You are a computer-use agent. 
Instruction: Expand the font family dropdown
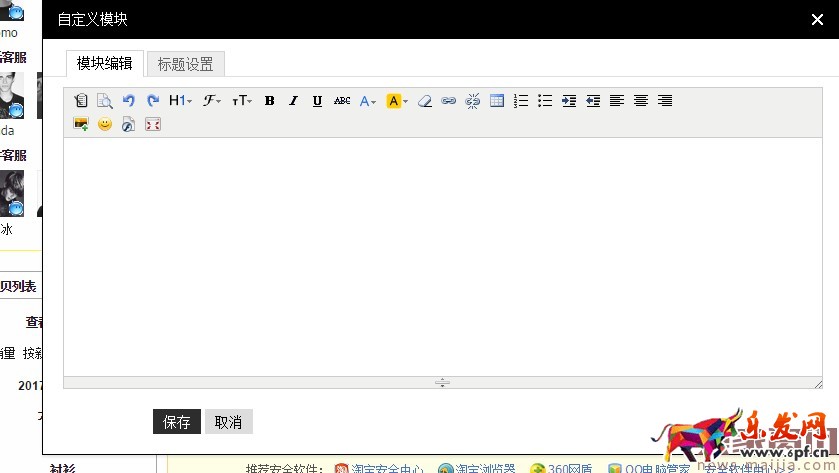pyautogui.click(x=212, y=101)
